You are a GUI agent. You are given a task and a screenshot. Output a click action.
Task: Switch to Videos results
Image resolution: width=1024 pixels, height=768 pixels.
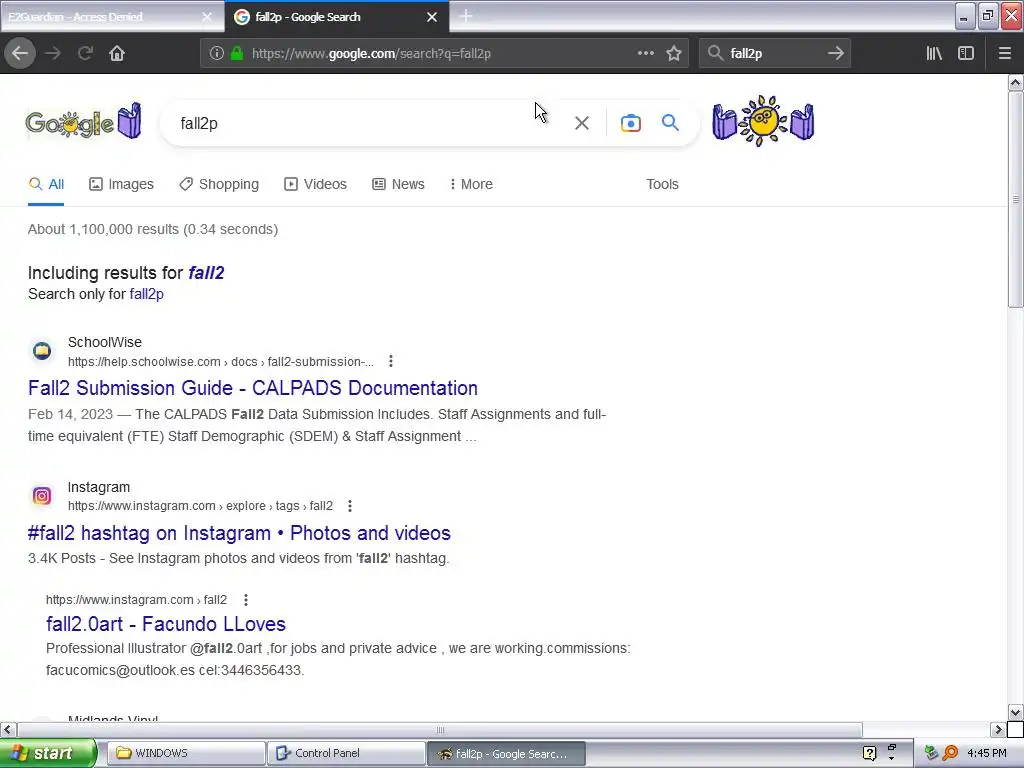[x=315, y=184]
